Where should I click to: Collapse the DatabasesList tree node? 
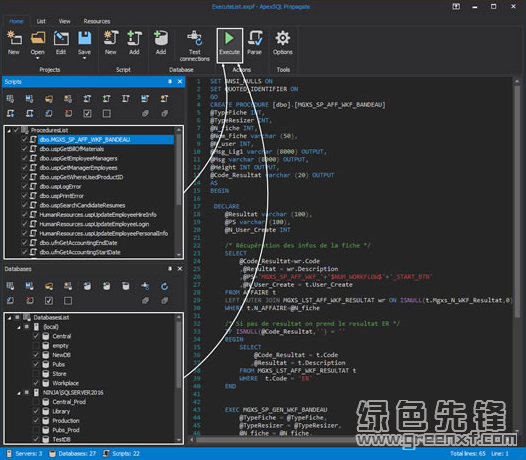[x=9, y=317]
